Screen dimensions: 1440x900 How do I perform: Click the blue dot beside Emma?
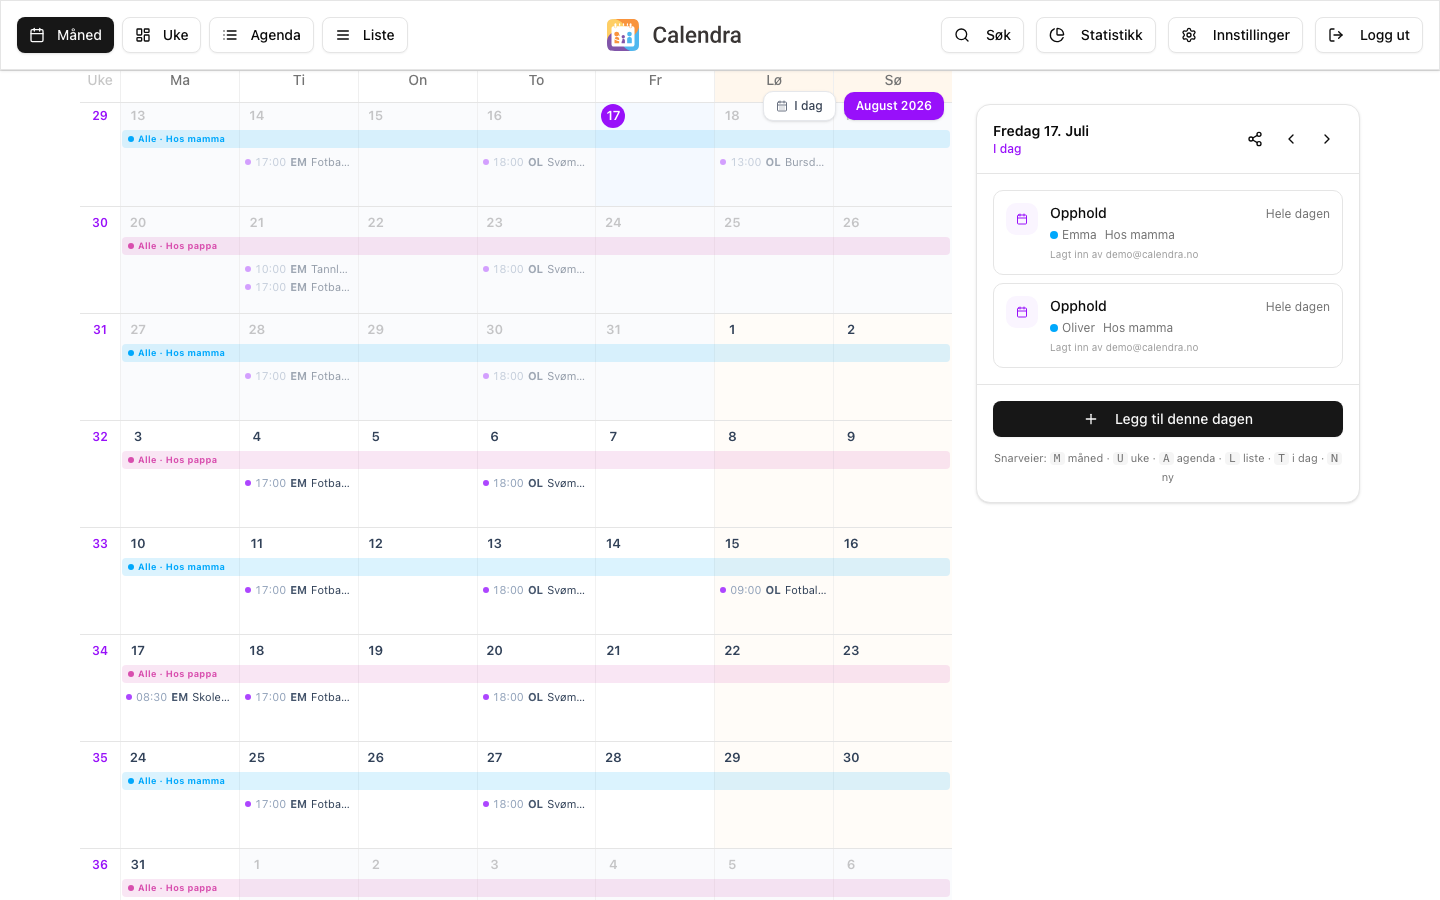(x=1054, y=235)
